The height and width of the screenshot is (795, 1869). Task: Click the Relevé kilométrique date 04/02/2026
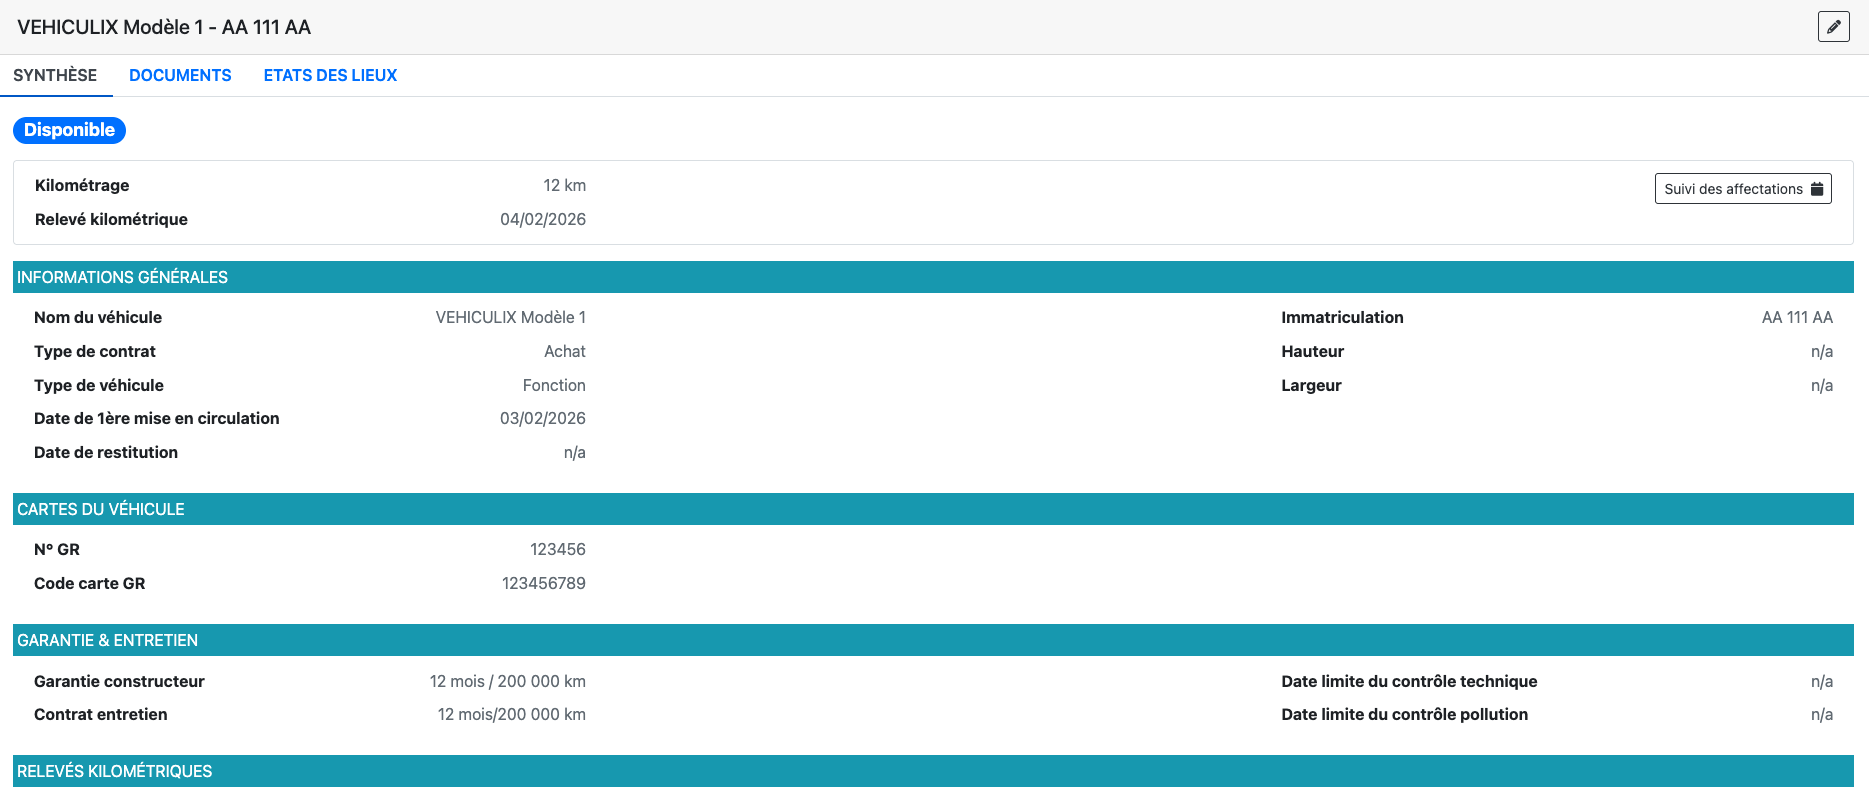pos(542,220)
